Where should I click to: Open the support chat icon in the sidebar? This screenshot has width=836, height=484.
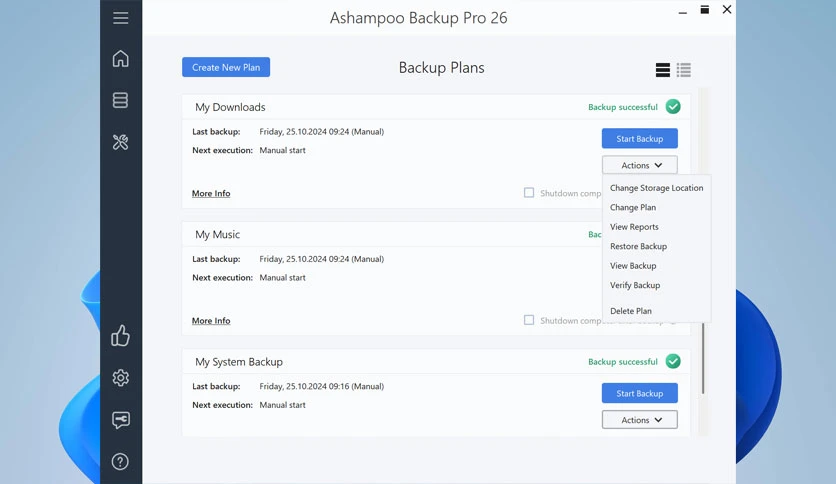(x=120, y=420)
